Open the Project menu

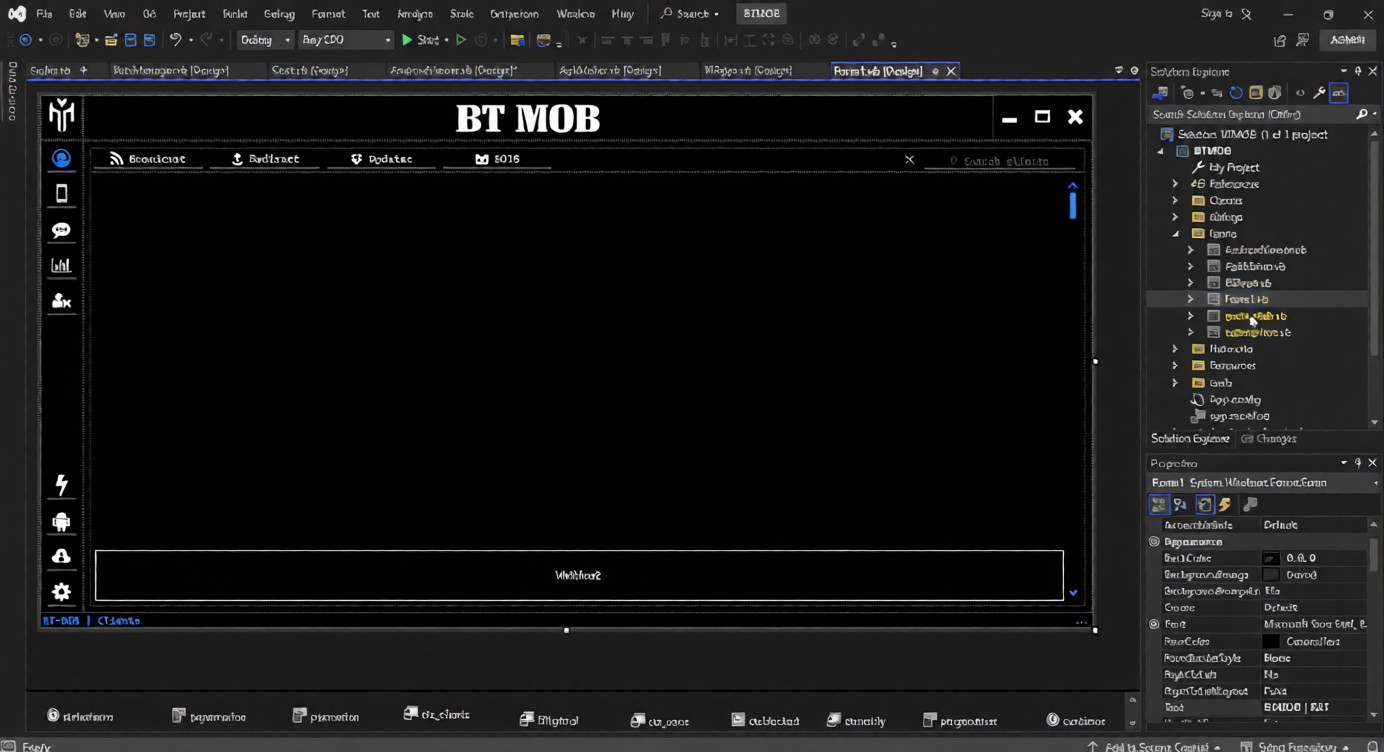[188, 14]
